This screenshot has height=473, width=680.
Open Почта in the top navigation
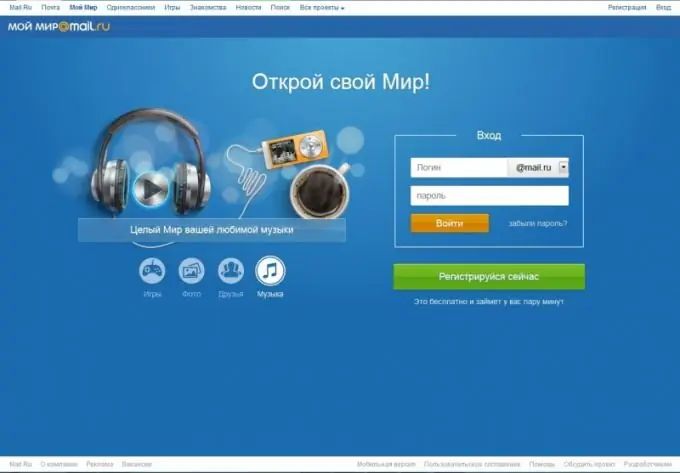[50, 7]
